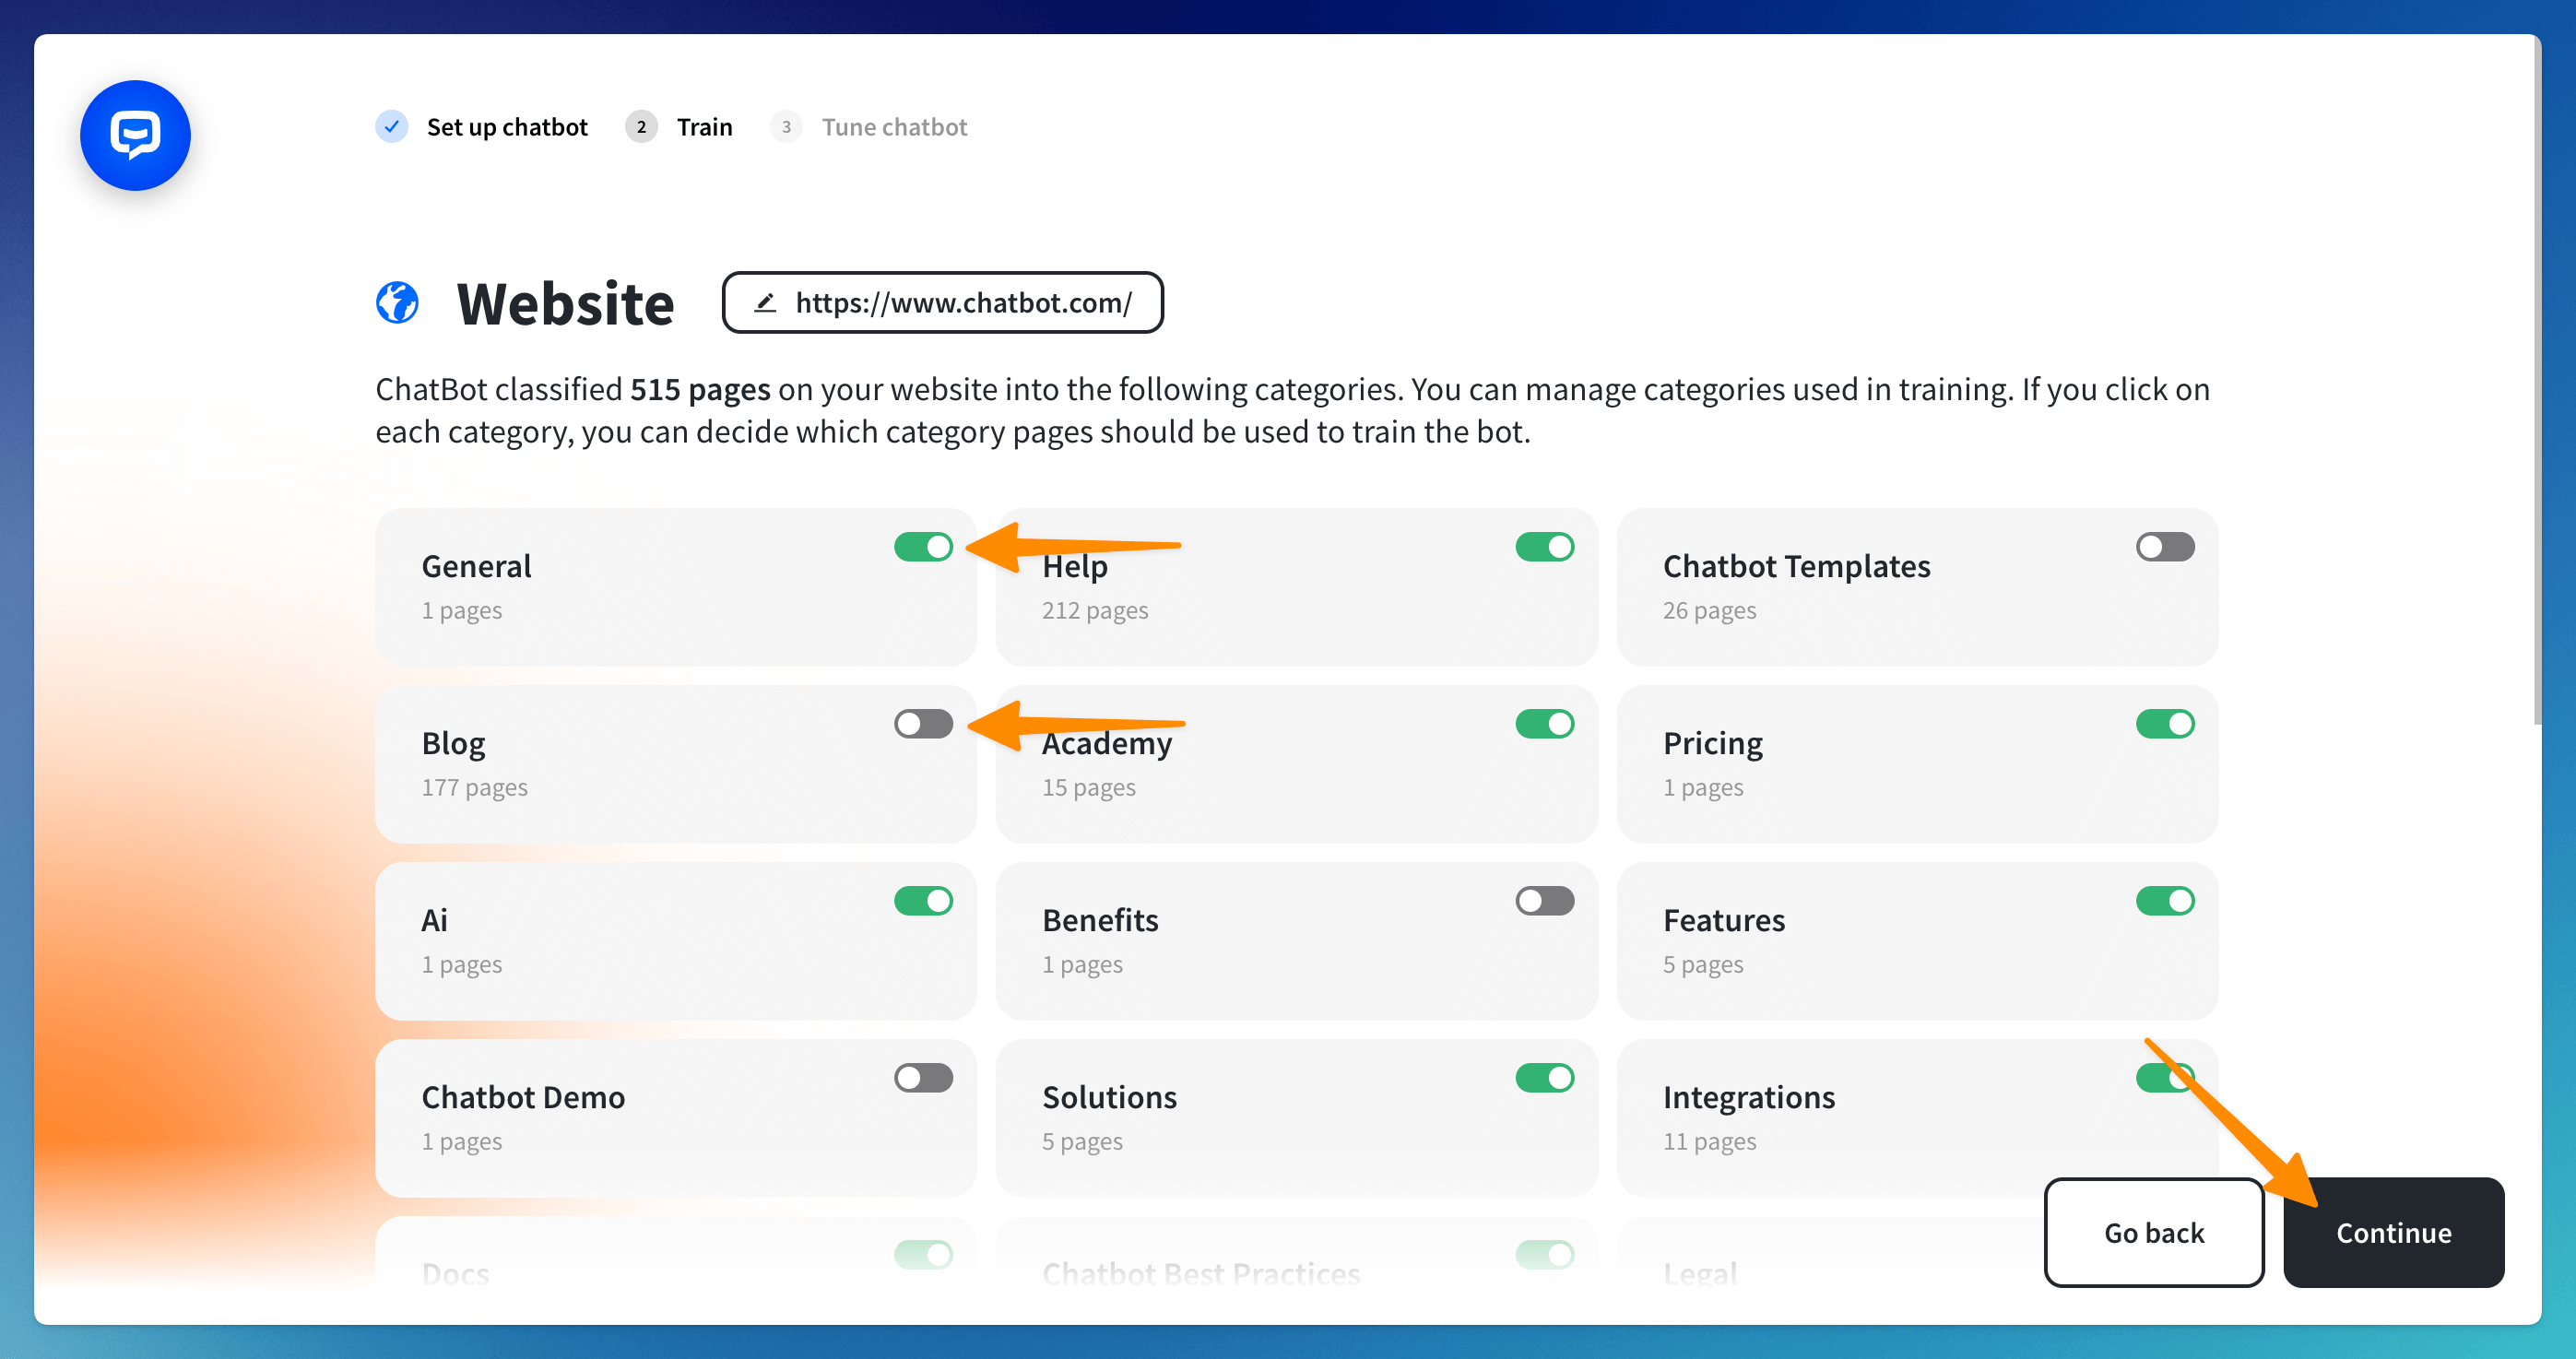Click the Set up chatbot checkmark icon
The image size is (2576, 1359).
391,127
